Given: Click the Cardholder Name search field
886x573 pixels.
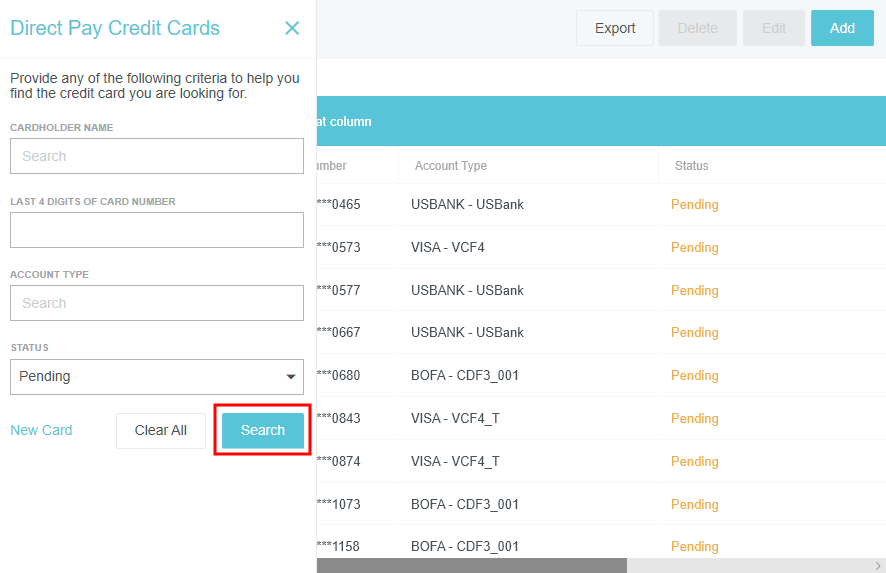Looking at the screenshot, I should coord(156,156).
